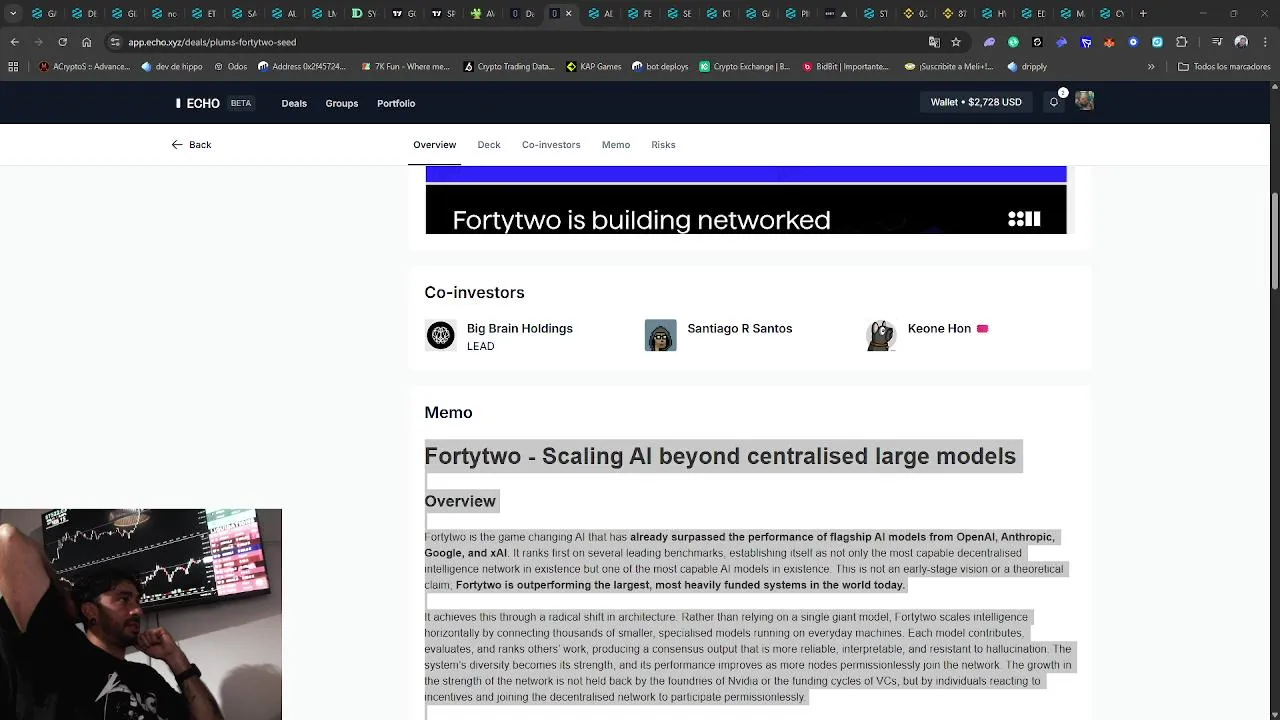Open the BidBit bookmark
1280x720 pixels.
tap(845, 67)
